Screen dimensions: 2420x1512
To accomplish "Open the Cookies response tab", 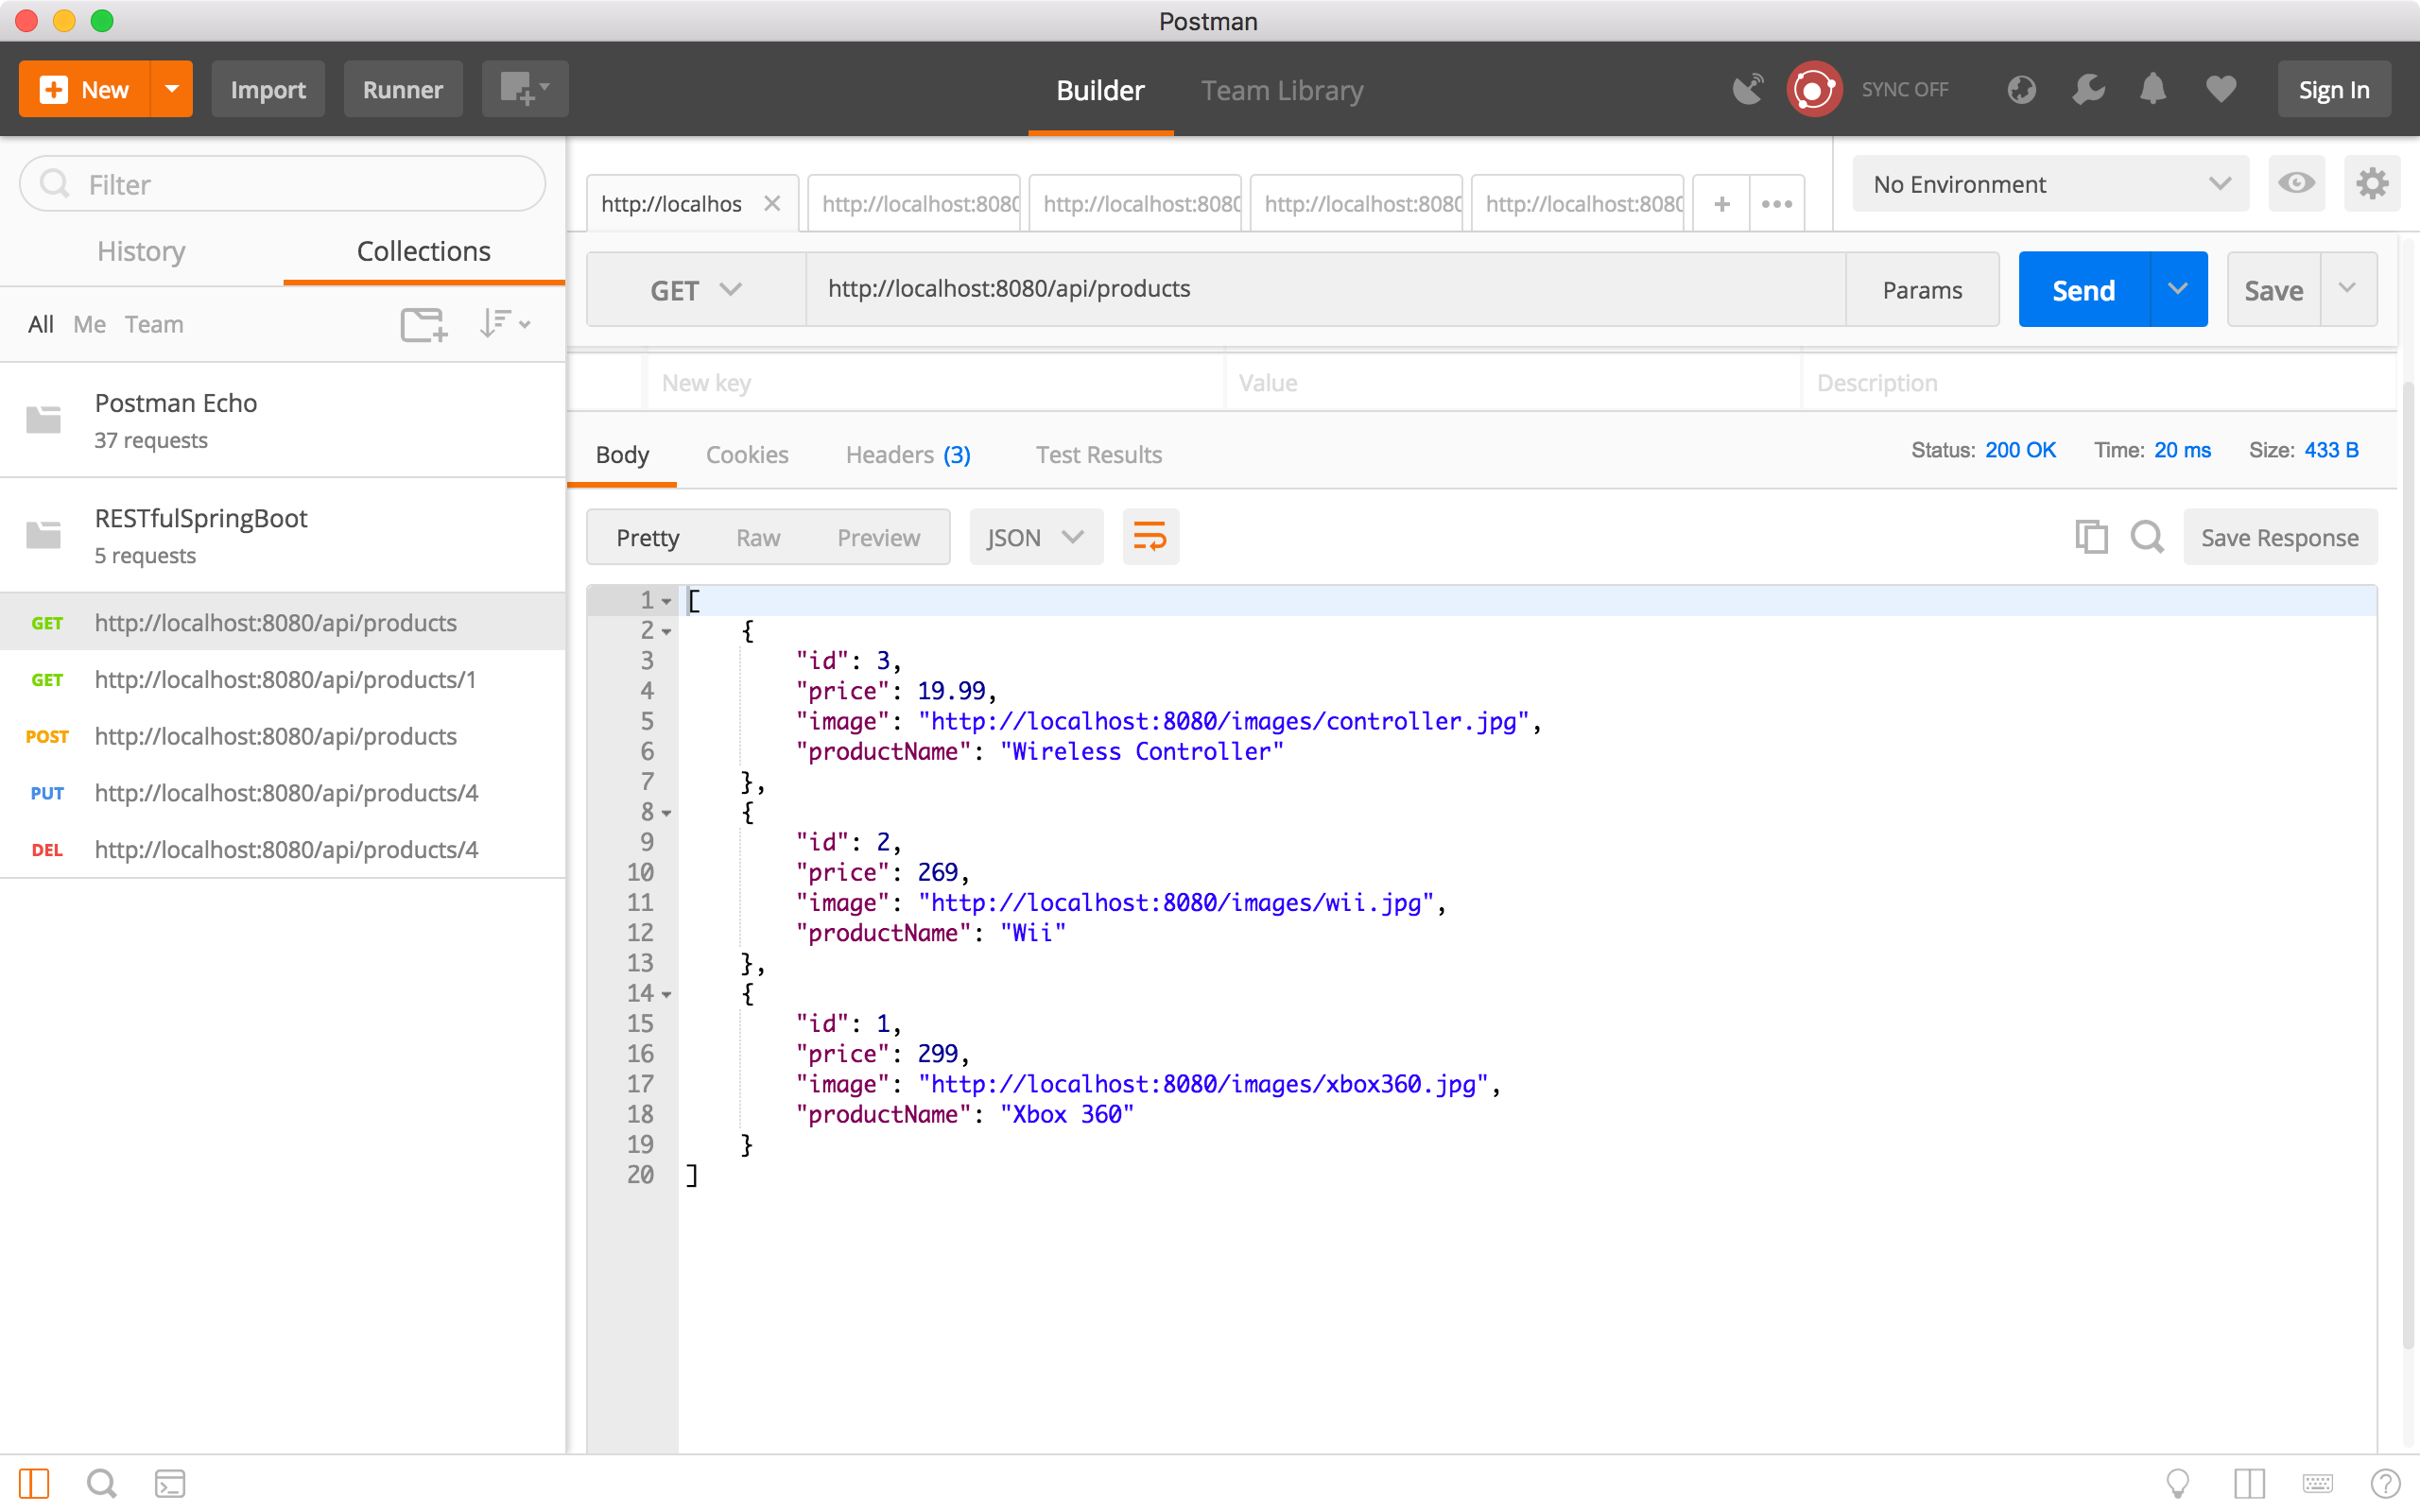I will pos(747,455).
